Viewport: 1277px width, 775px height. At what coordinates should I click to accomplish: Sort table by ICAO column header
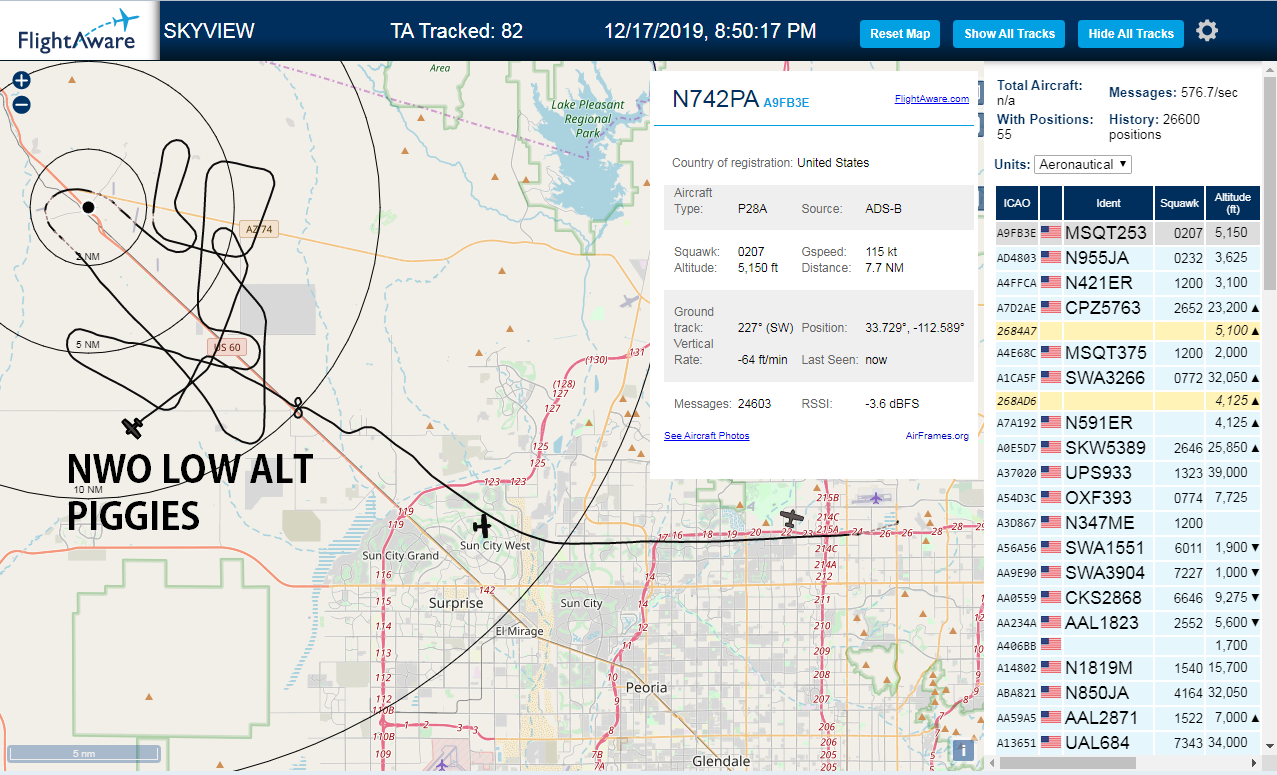[1017, 203]
